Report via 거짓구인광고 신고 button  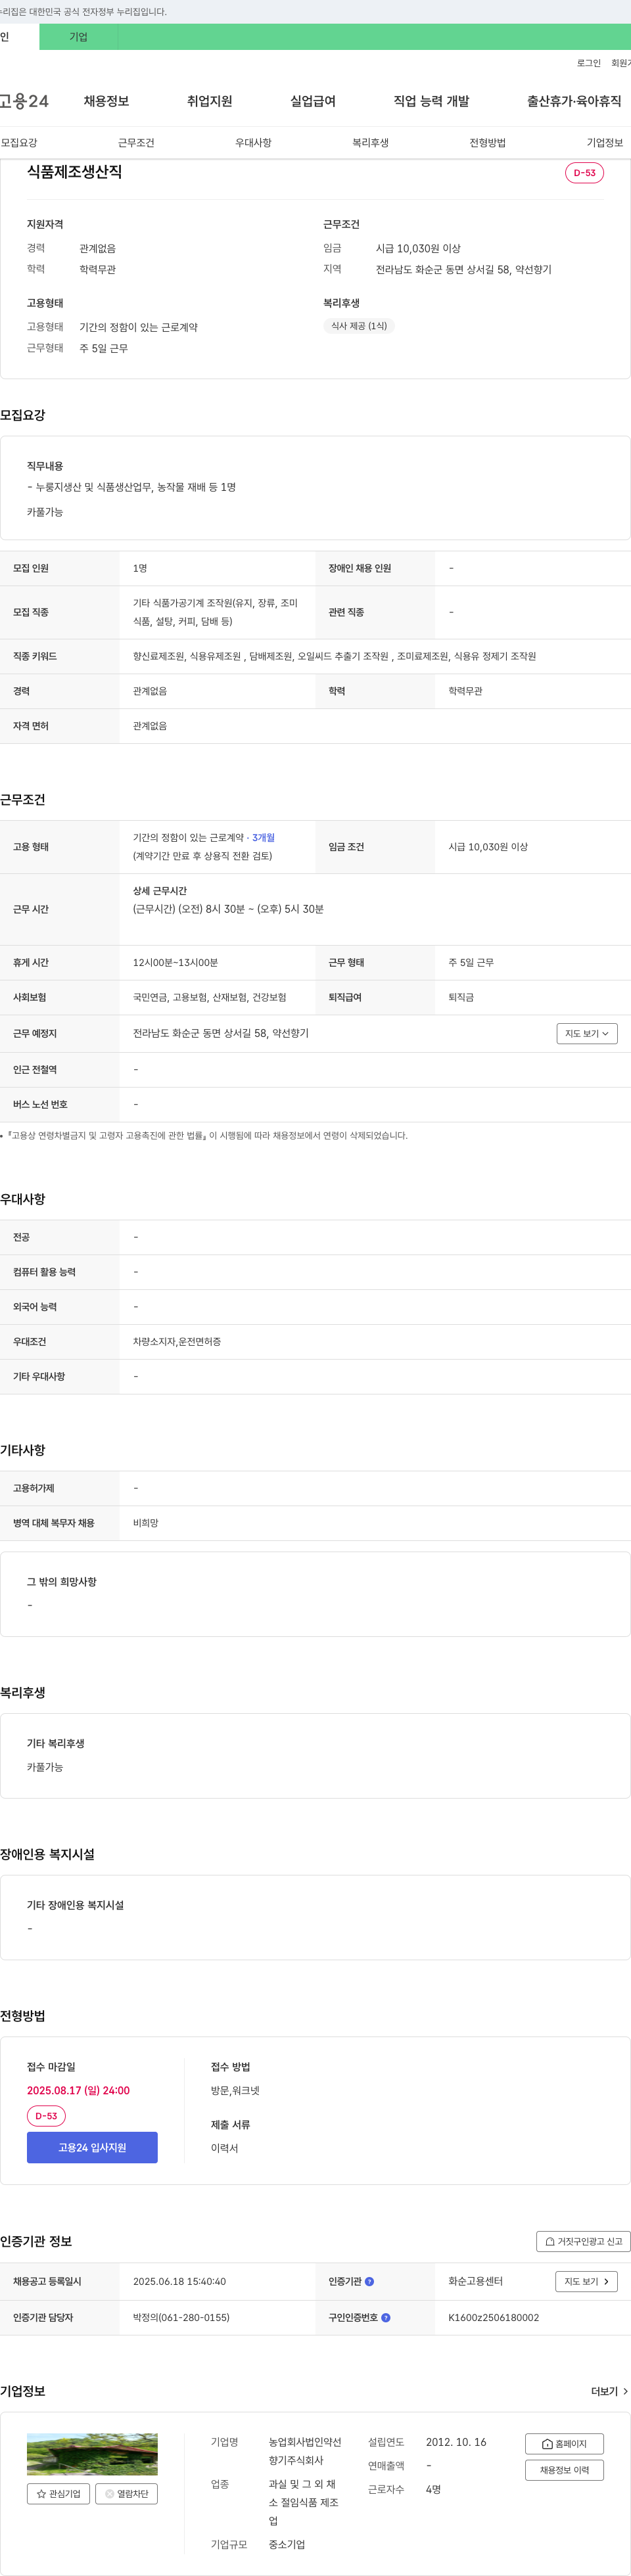(x=583, y=2241)
